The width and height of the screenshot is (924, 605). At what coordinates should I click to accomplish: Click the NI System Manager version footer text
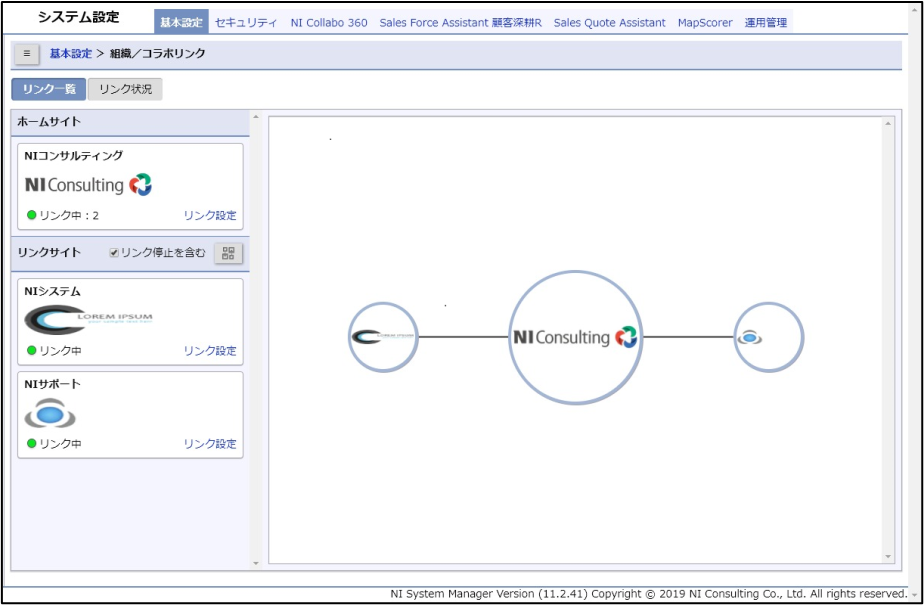coord(649,593)
